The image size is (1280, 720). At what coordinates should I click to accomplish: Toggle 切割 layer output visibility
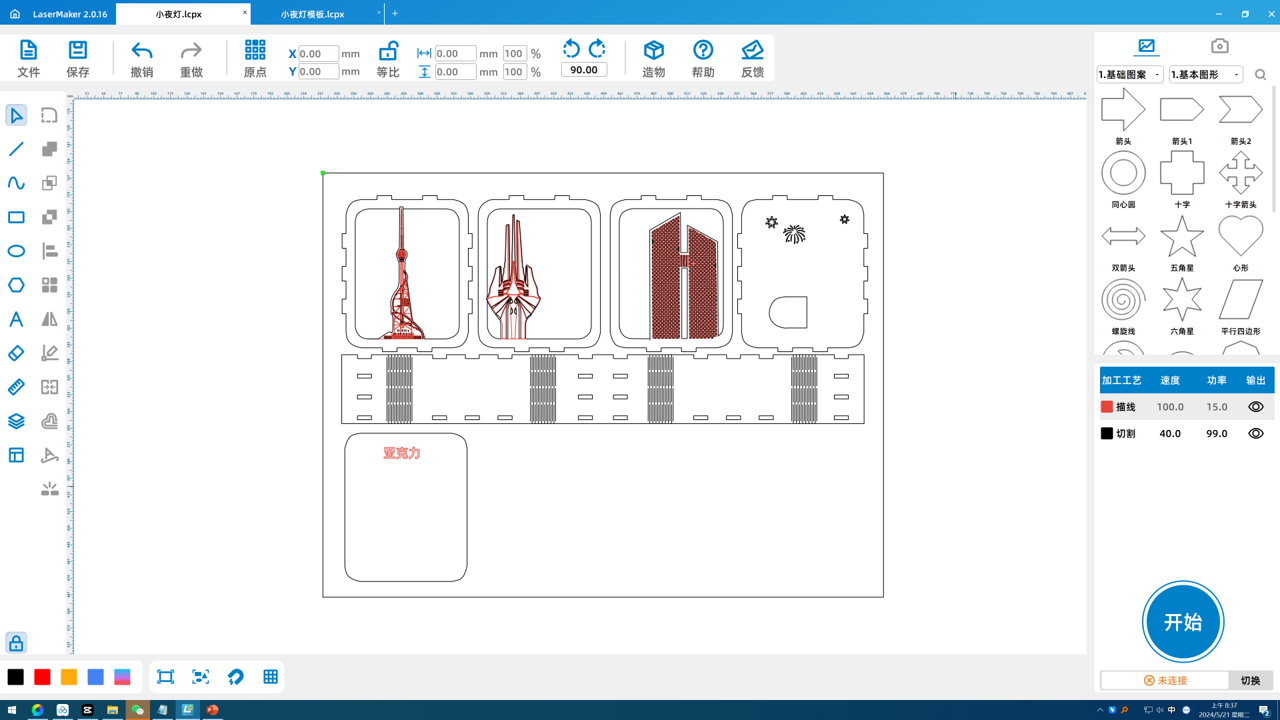[x=1255, y=434]
